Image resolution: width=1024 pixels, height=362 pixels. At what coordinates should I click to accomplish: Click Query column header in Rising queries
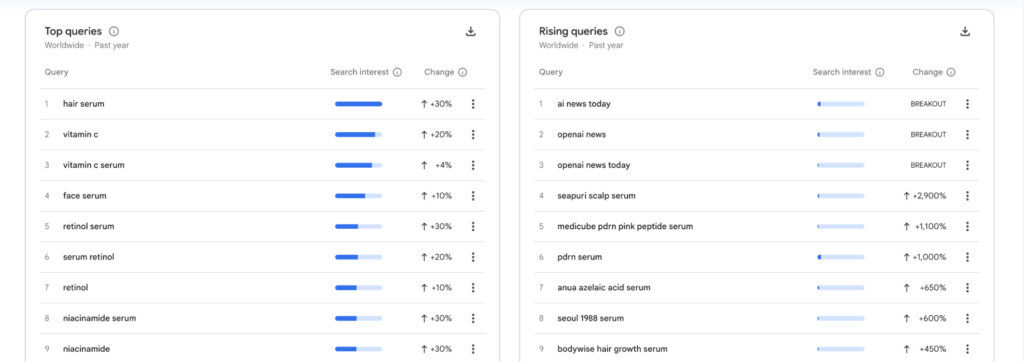tap(551, 73)
